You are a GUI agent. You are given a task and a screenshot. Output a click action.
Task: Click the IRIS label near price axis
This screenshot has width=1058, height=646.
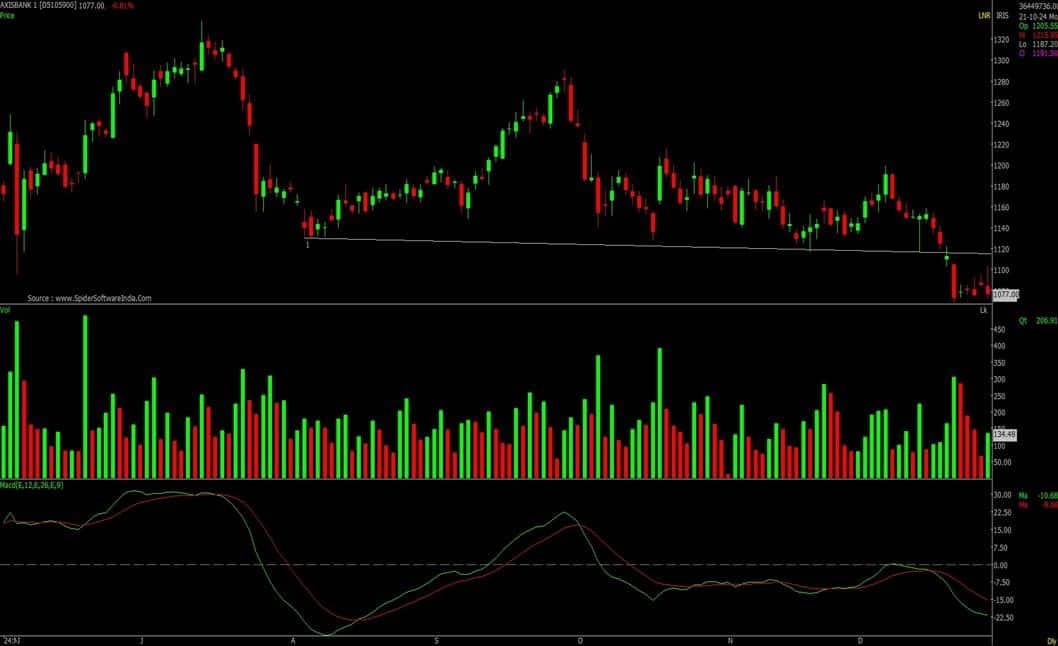coord(1002,17)
